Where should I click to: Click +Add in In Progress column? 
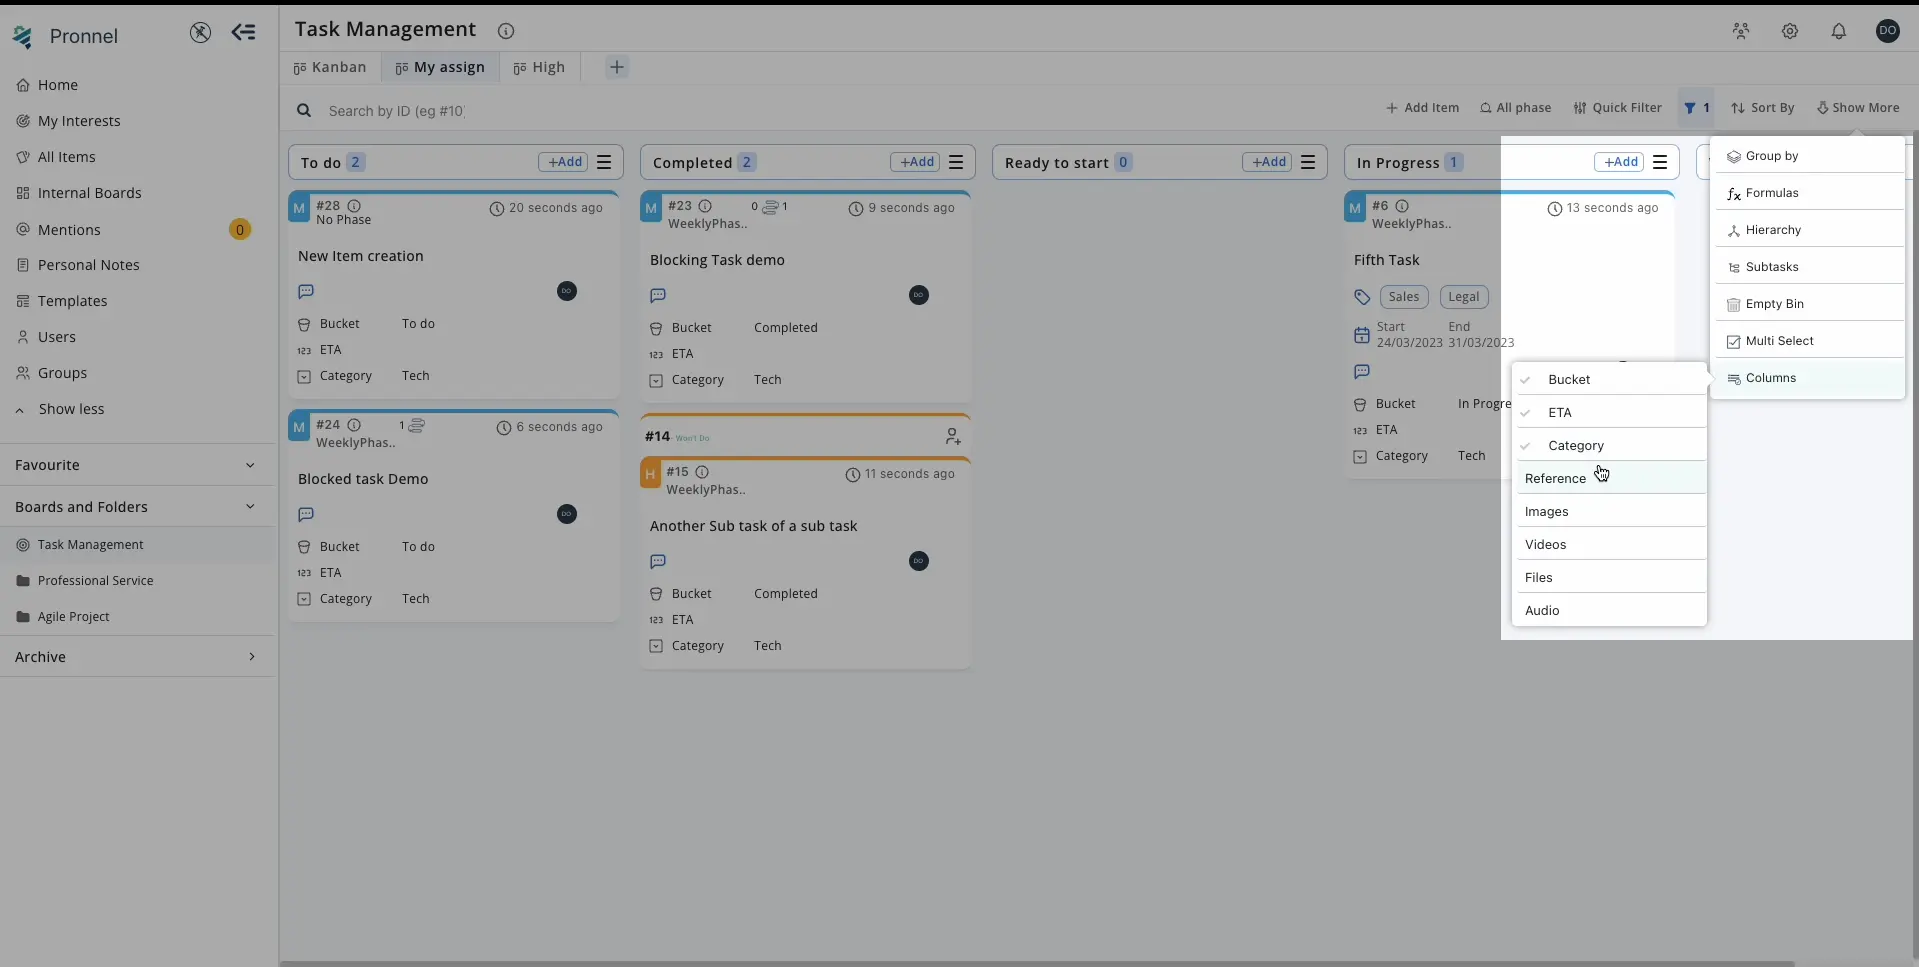point(1619,162)
